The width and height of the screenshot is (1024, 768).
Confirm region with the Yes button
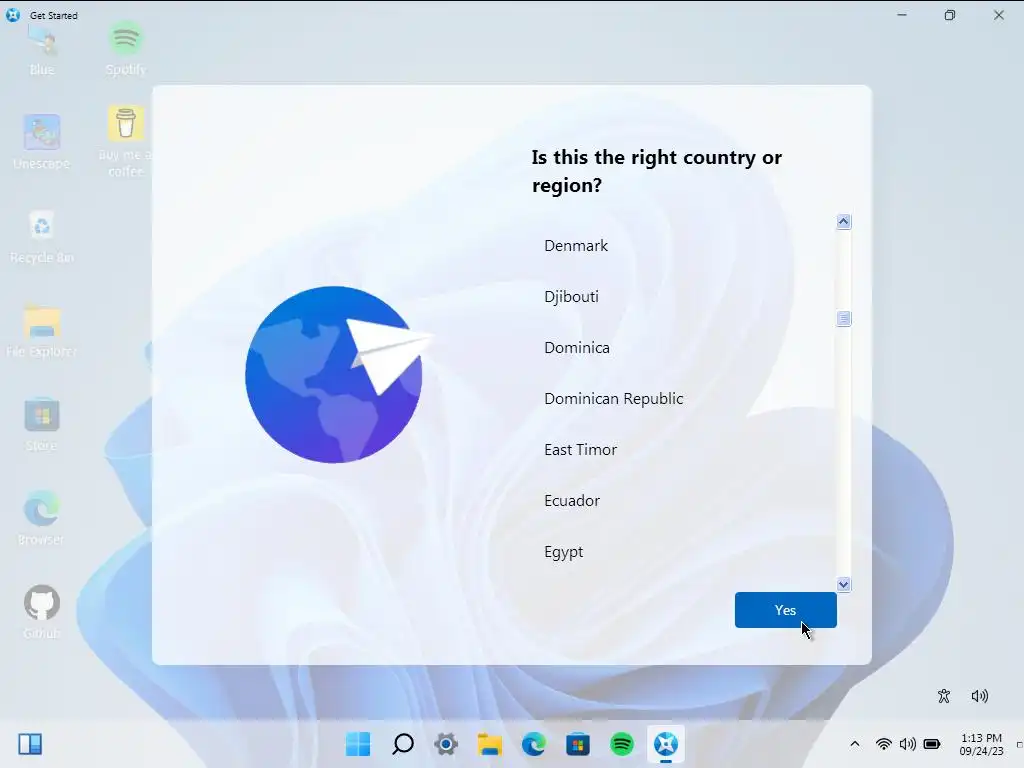785,610
